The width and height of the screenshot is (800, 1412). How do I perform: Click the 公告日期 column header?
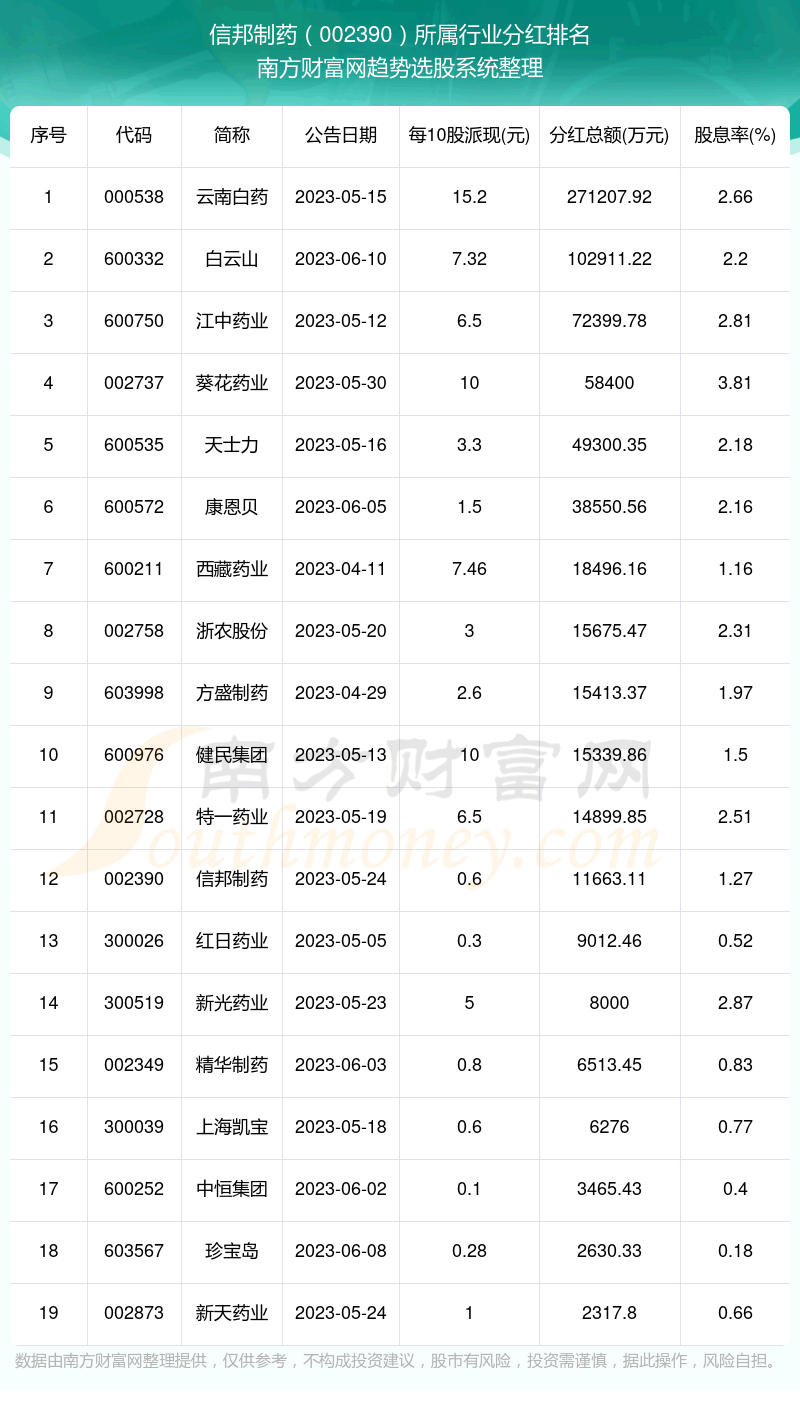click(x=341, y=135)
